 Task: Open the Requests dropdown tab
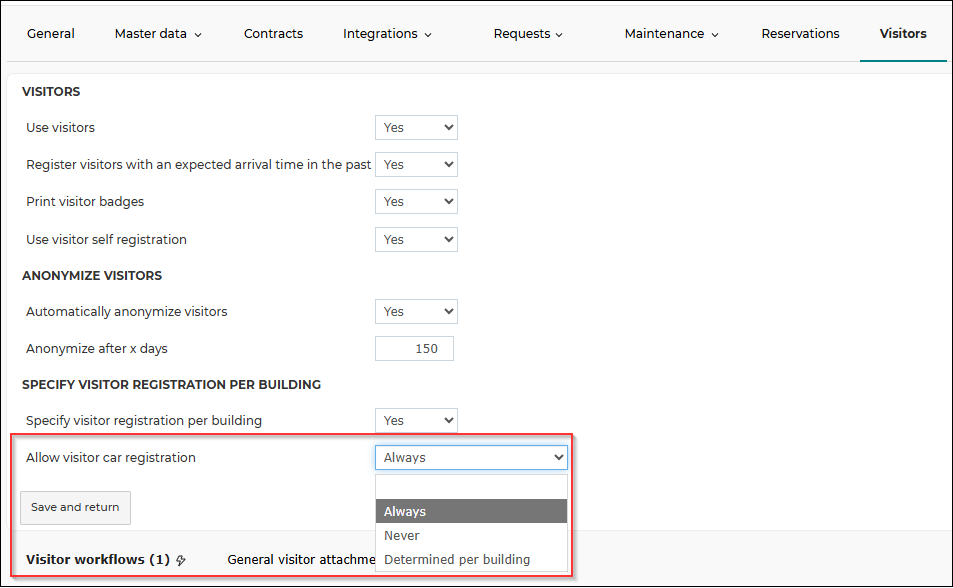[x=528, y=34]
